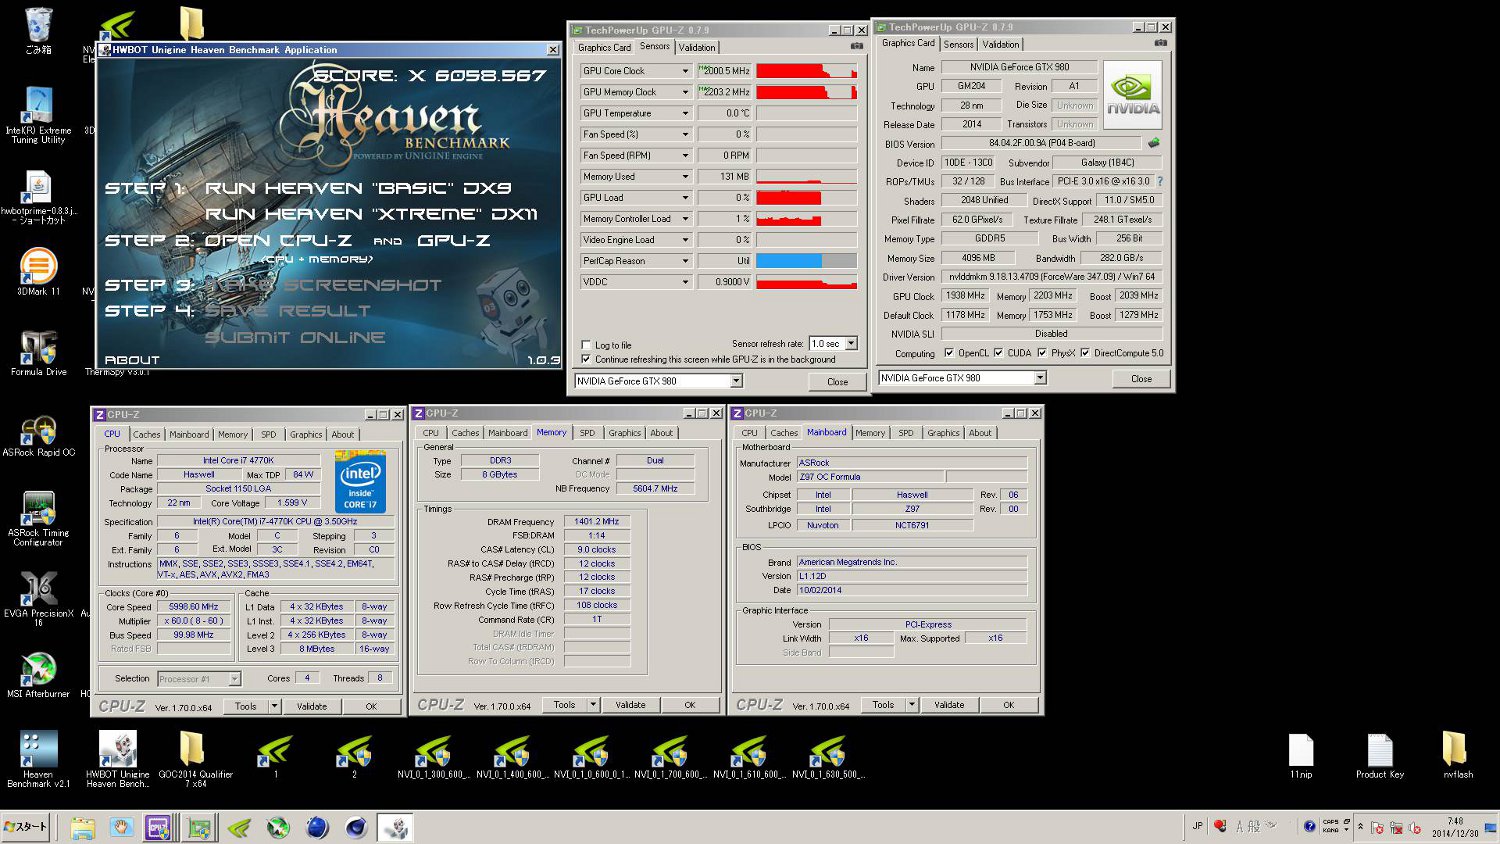1500x844 pixels.
Task: Open NVI_0_1_400_600 NVIDIA shortcut
Action: pos(511,757)
